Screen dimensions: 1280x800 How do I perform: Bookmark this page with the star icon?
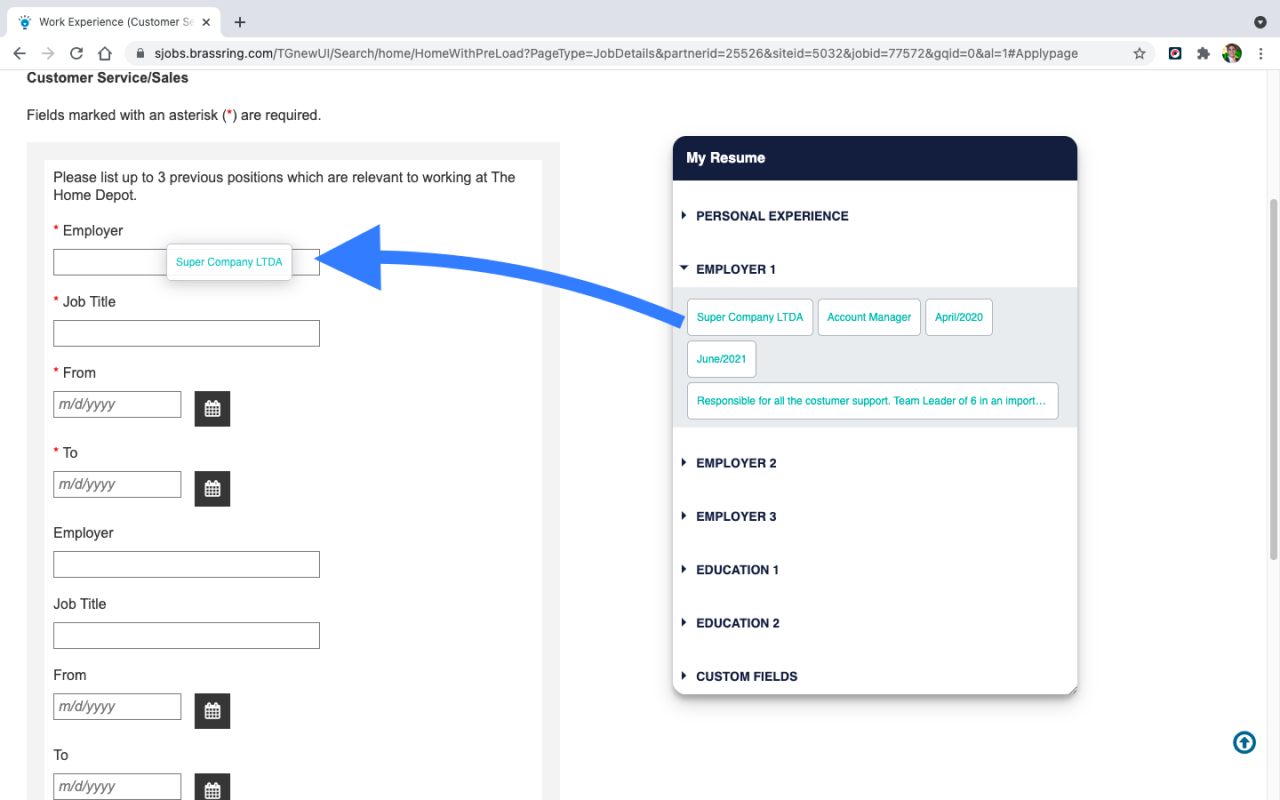click(1139, 54)
